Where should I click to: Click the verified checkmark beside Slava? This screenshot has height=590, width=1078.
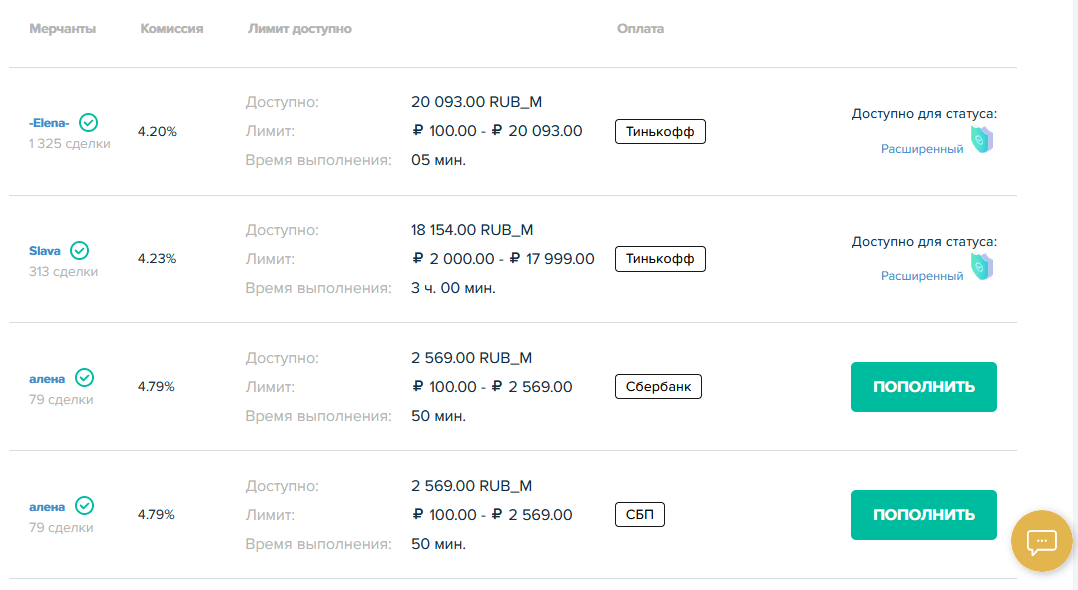point(79,251)
